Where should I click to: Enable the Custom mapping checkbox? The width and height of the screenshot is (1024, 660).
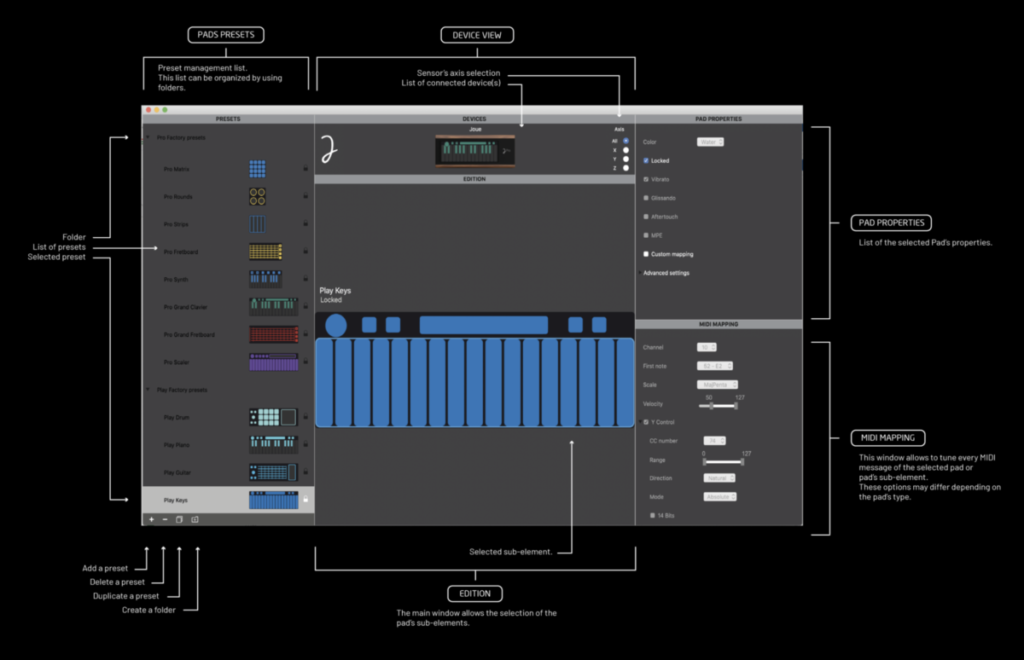point(646,254)
